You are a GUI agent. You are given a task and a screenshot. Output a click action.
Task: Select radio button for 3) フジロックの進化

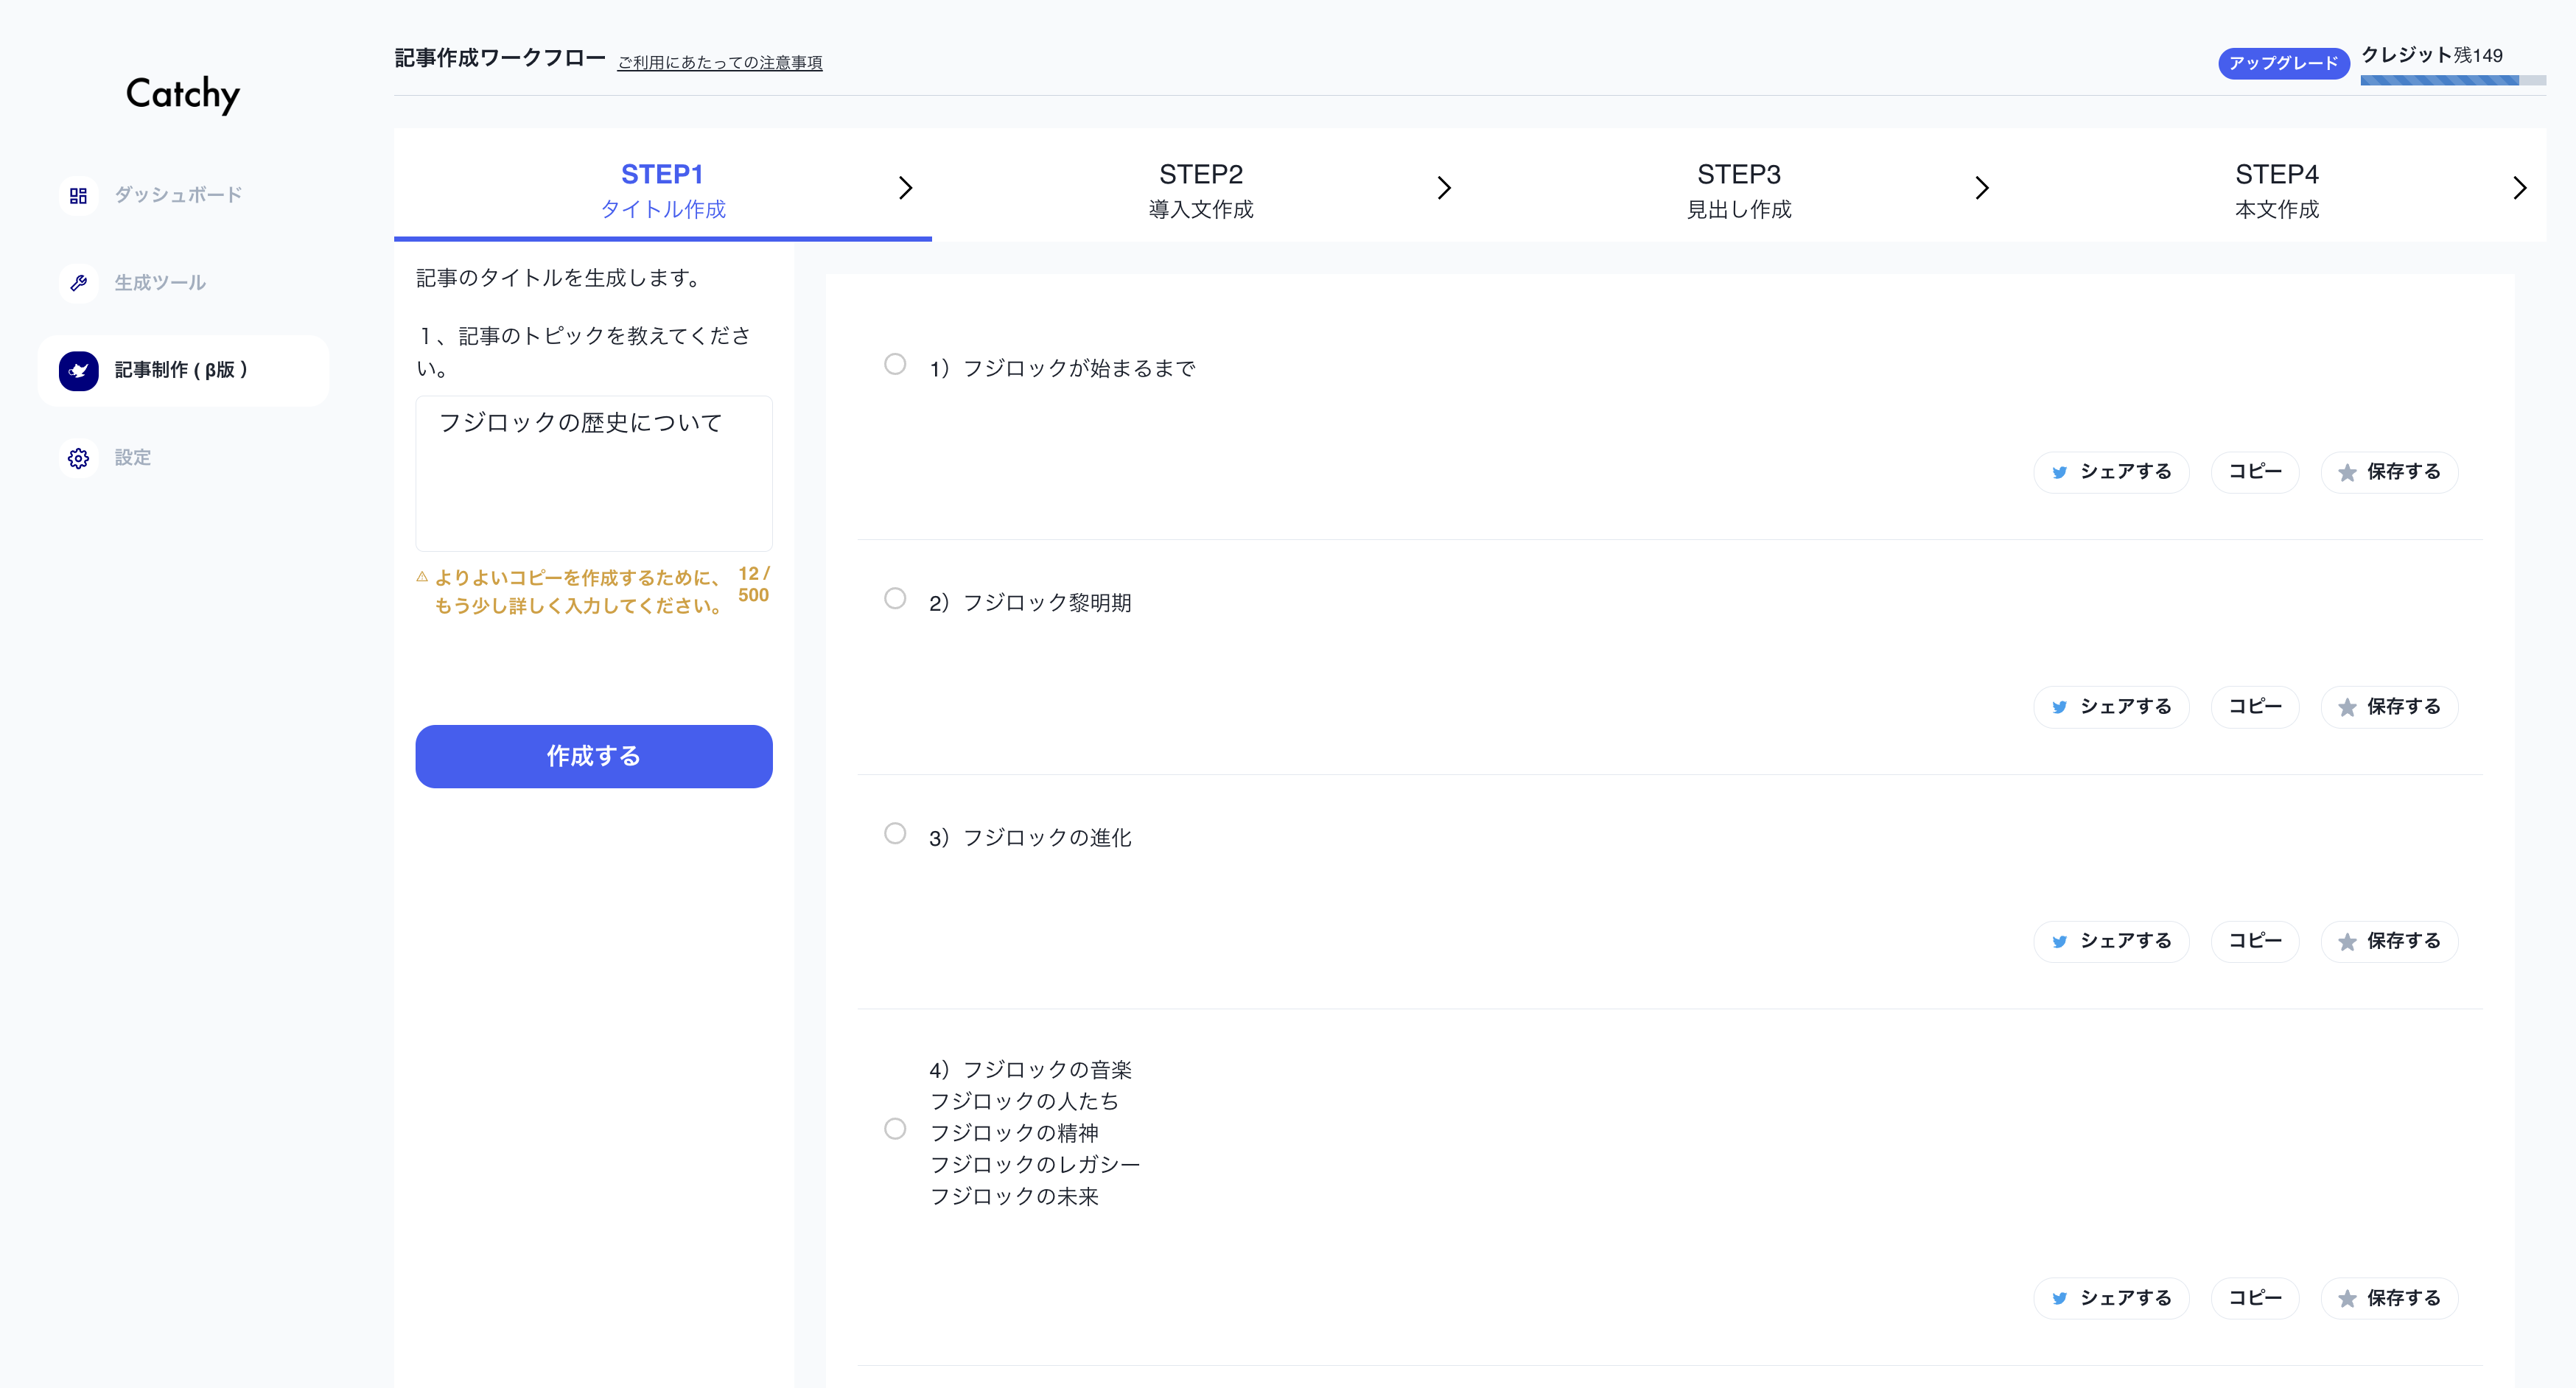click(x=895, y=833)
